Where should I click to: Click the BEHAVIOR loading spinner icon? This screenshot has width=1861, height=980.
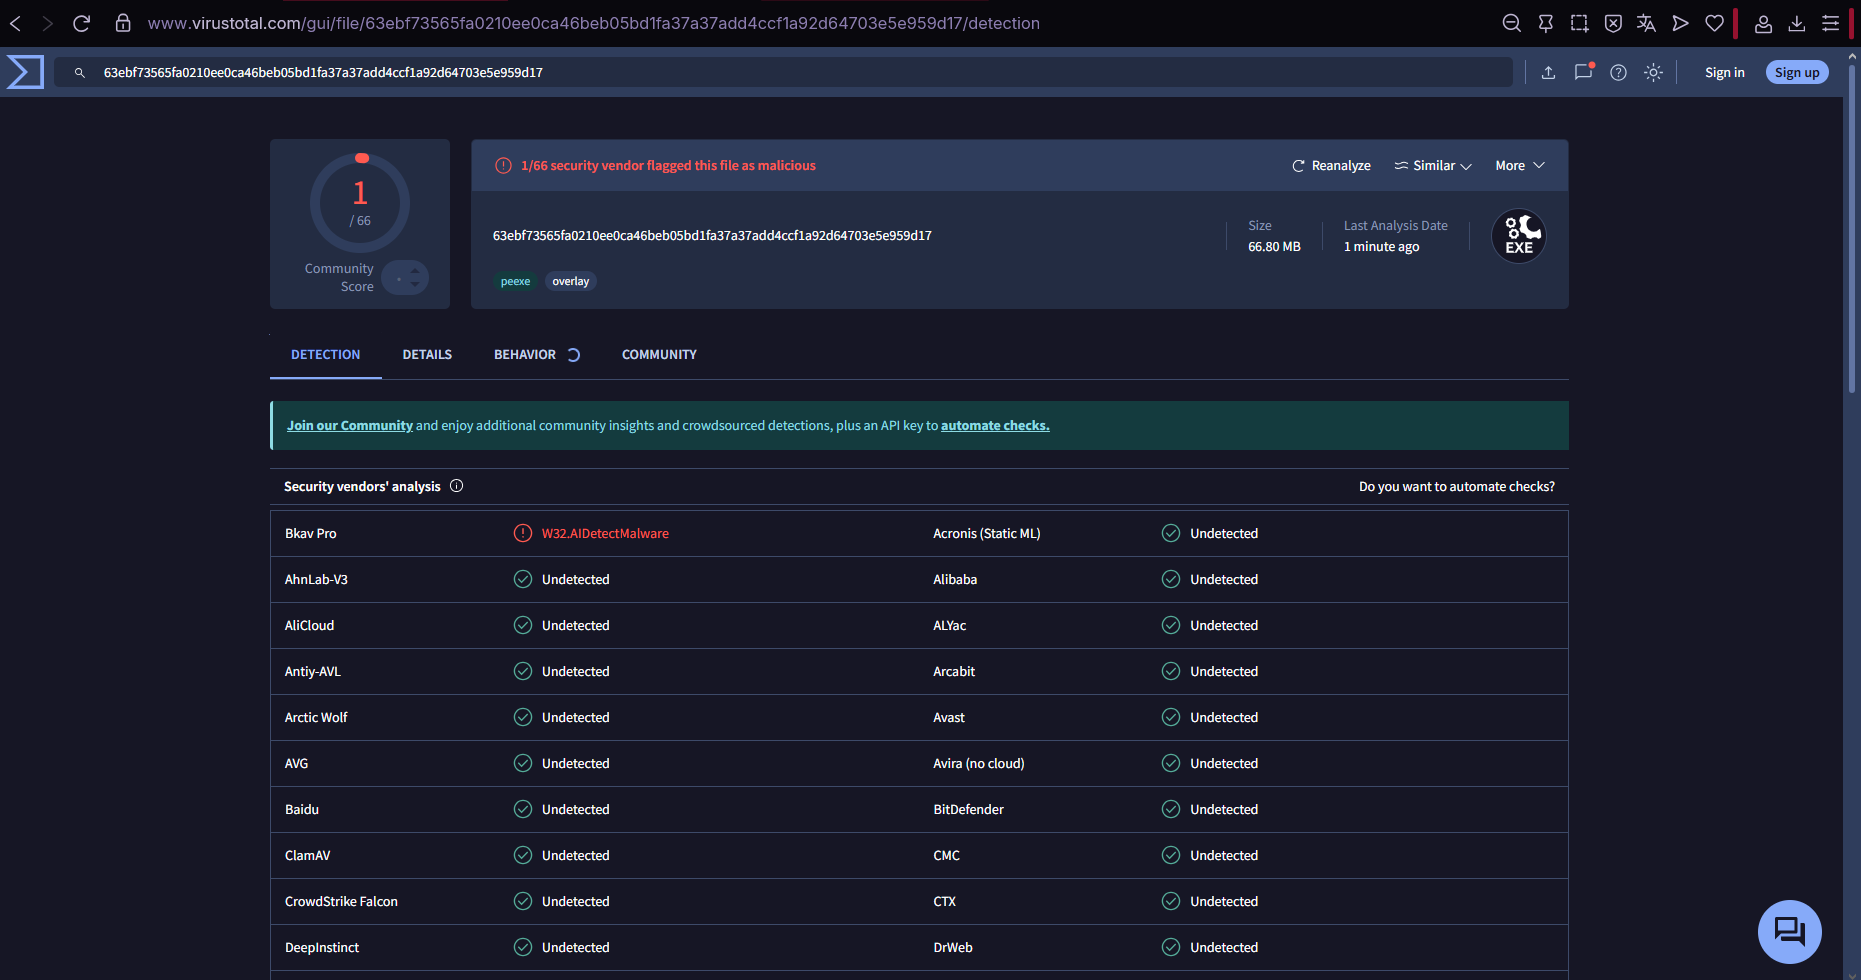point(573,355)
